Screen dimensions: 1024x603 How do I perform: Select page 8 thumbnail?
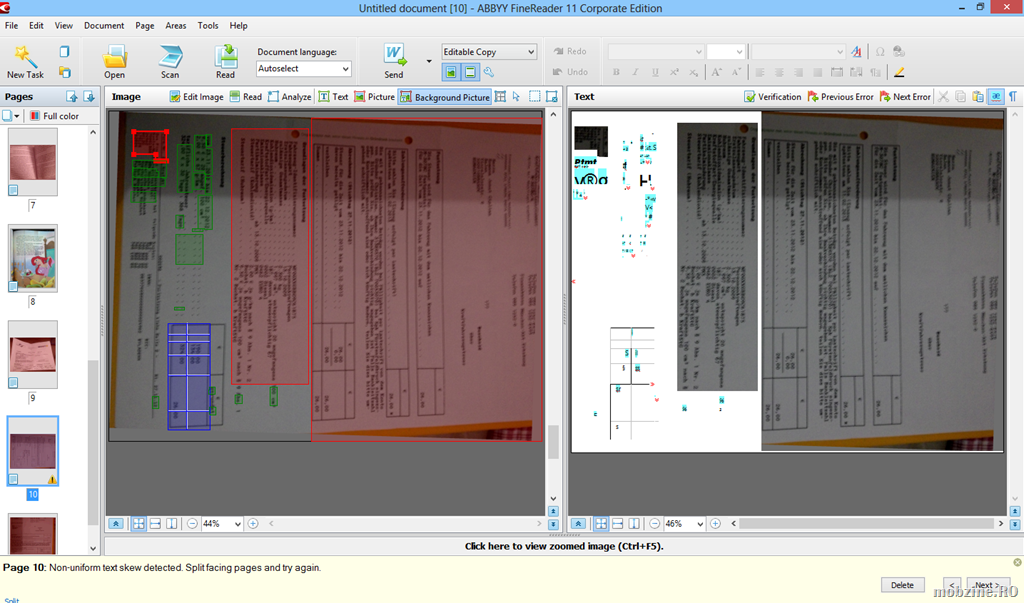33,258
